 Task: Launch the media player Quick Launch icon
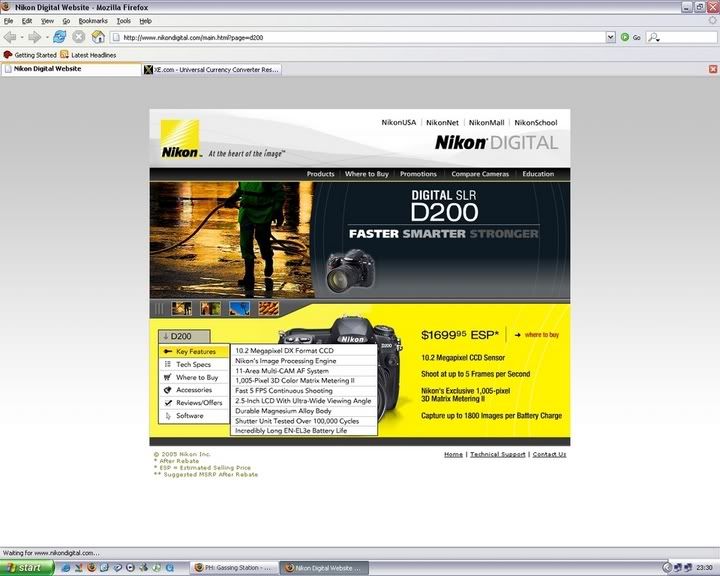(130, 568)
